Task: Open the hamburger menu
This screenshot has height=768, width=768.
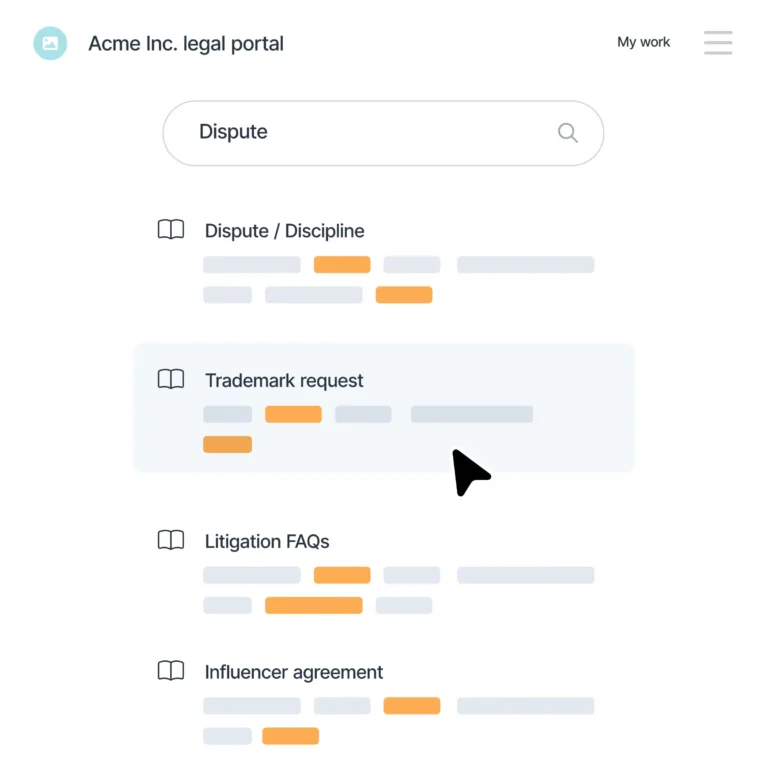Action: pyautogui.click(x=718, y=43)
